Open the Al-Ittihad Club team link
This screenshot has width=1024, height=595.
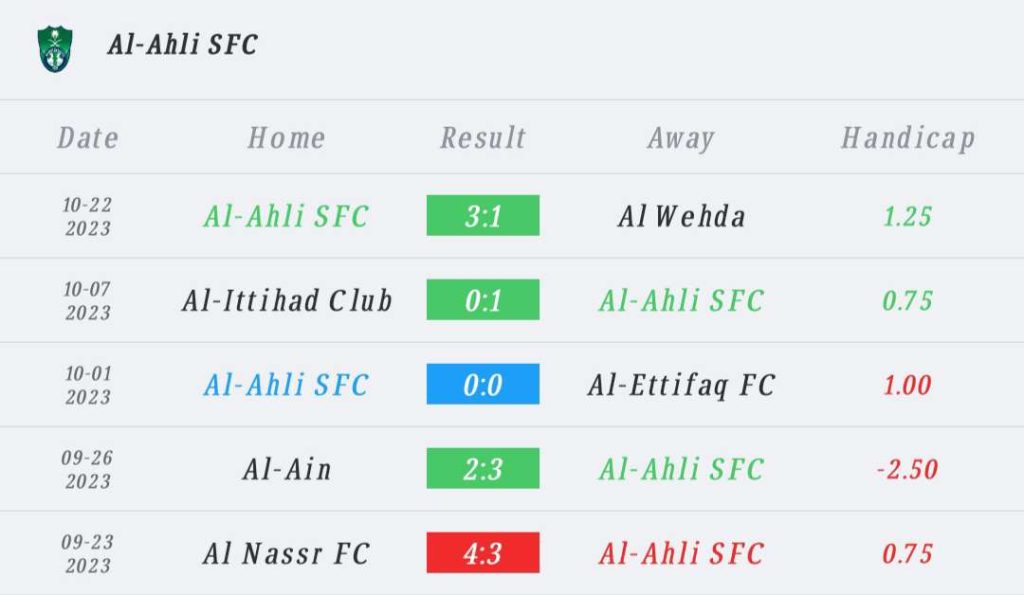(x=287, y=300)
